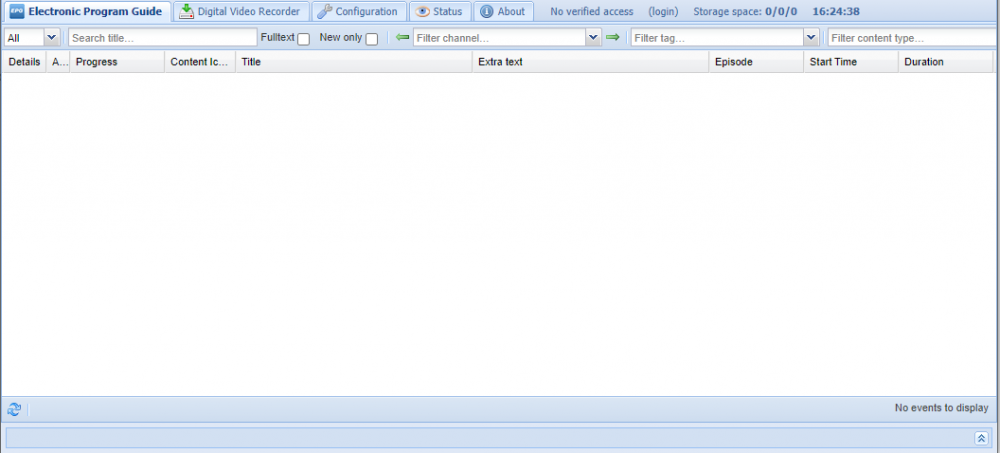Switch to the Status tab

[439, 11]
